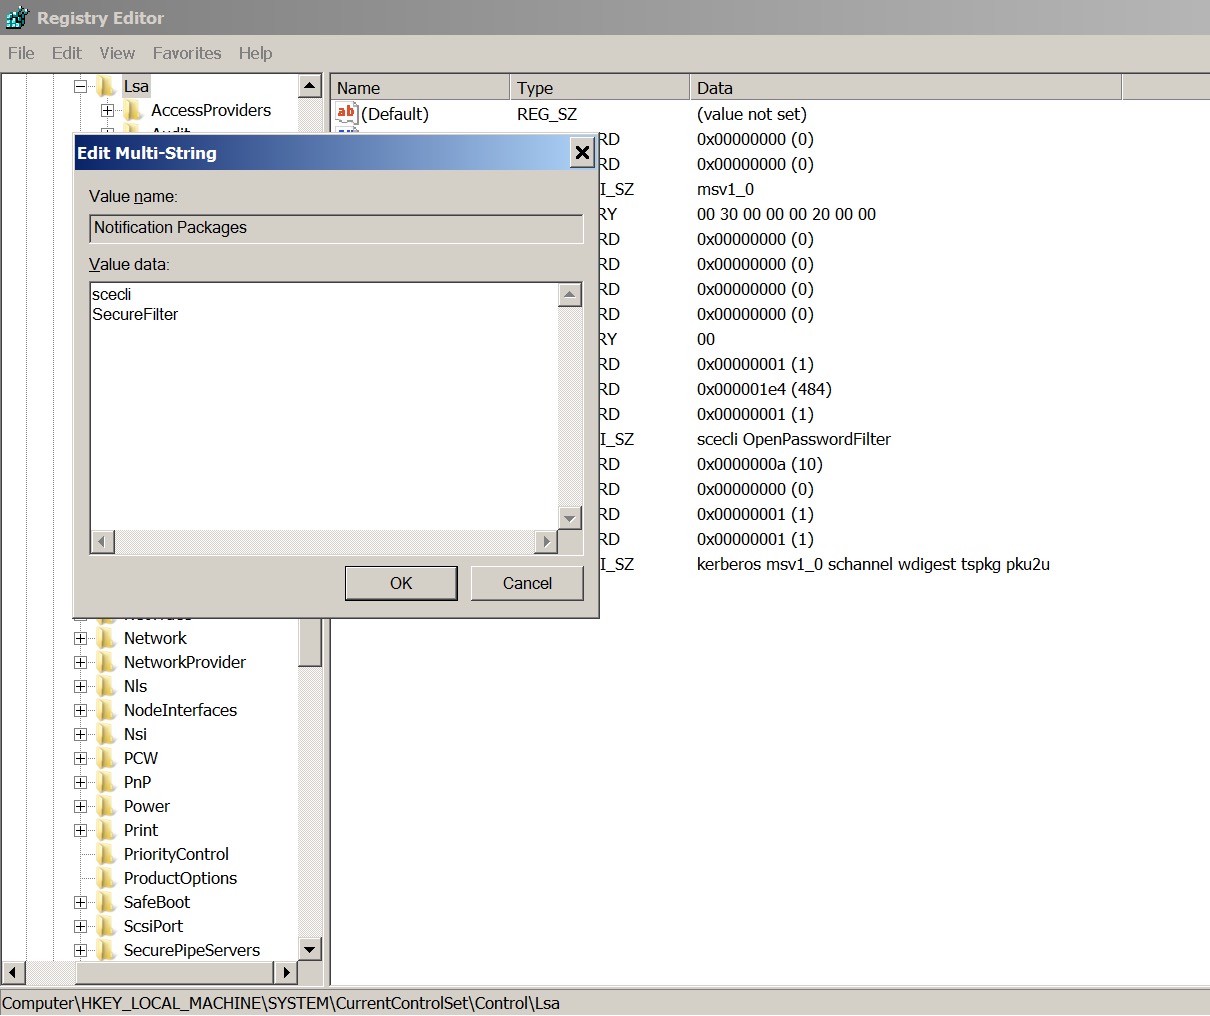Click the PriorityControl folder icon

(x=107, y=854)
